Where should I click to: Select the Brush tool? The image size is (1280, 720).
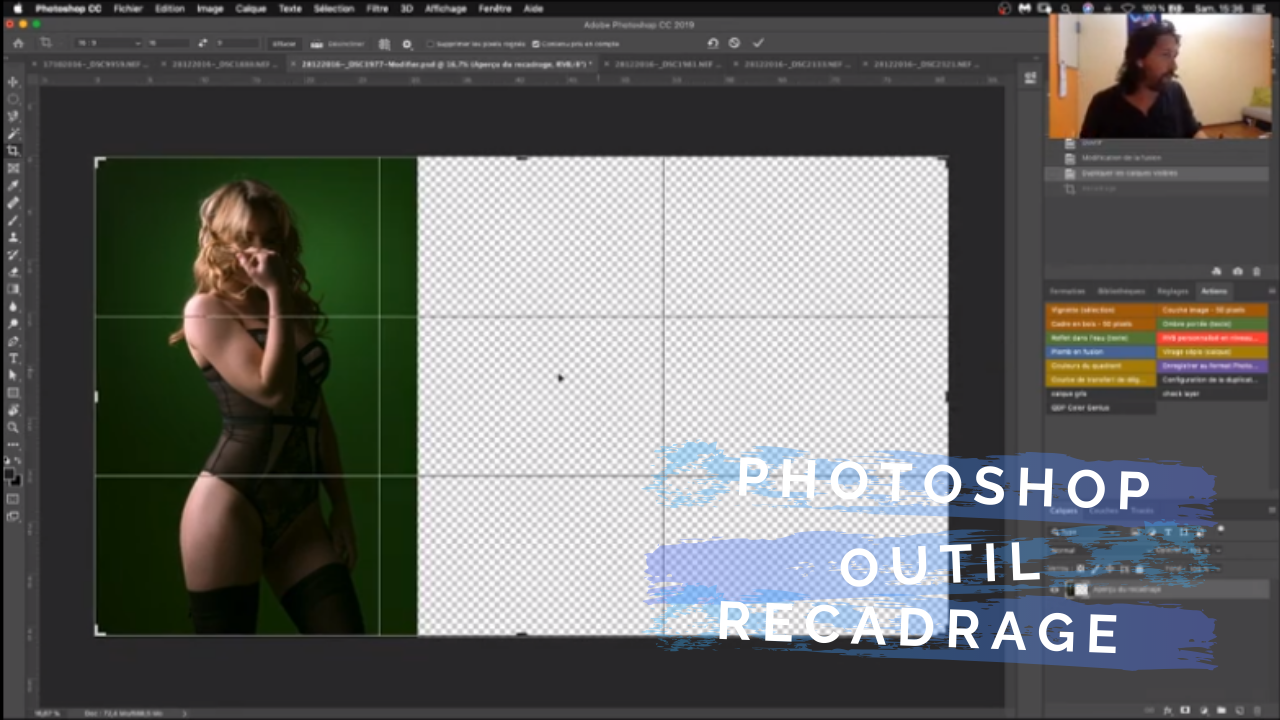[x=13, y=220]
